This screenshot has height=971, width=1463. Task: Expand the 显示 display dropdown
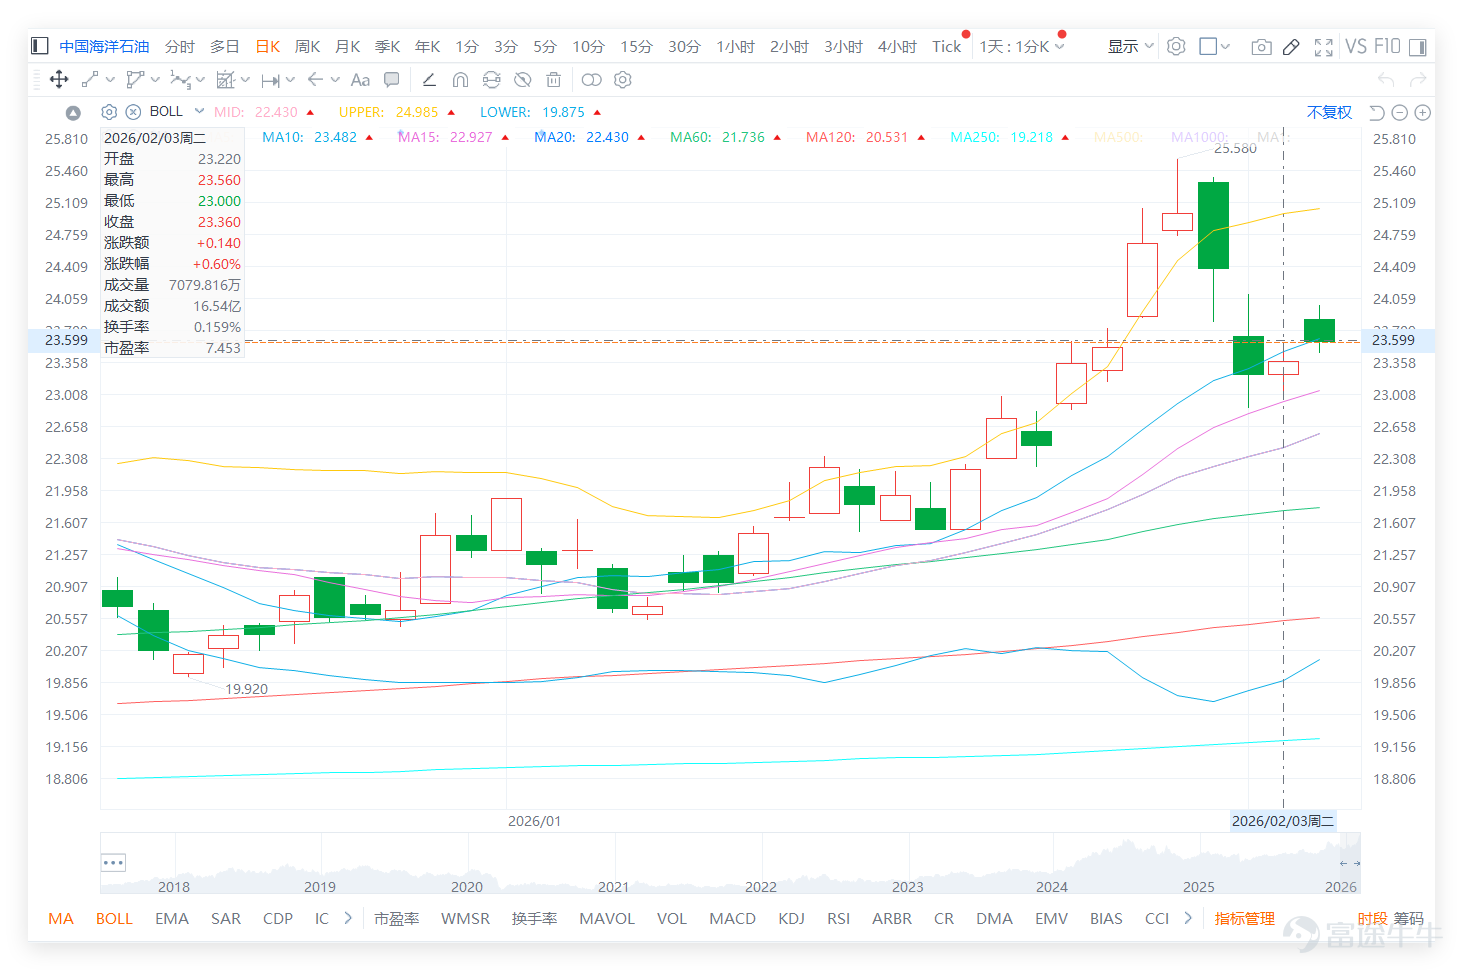(1131, 47)
